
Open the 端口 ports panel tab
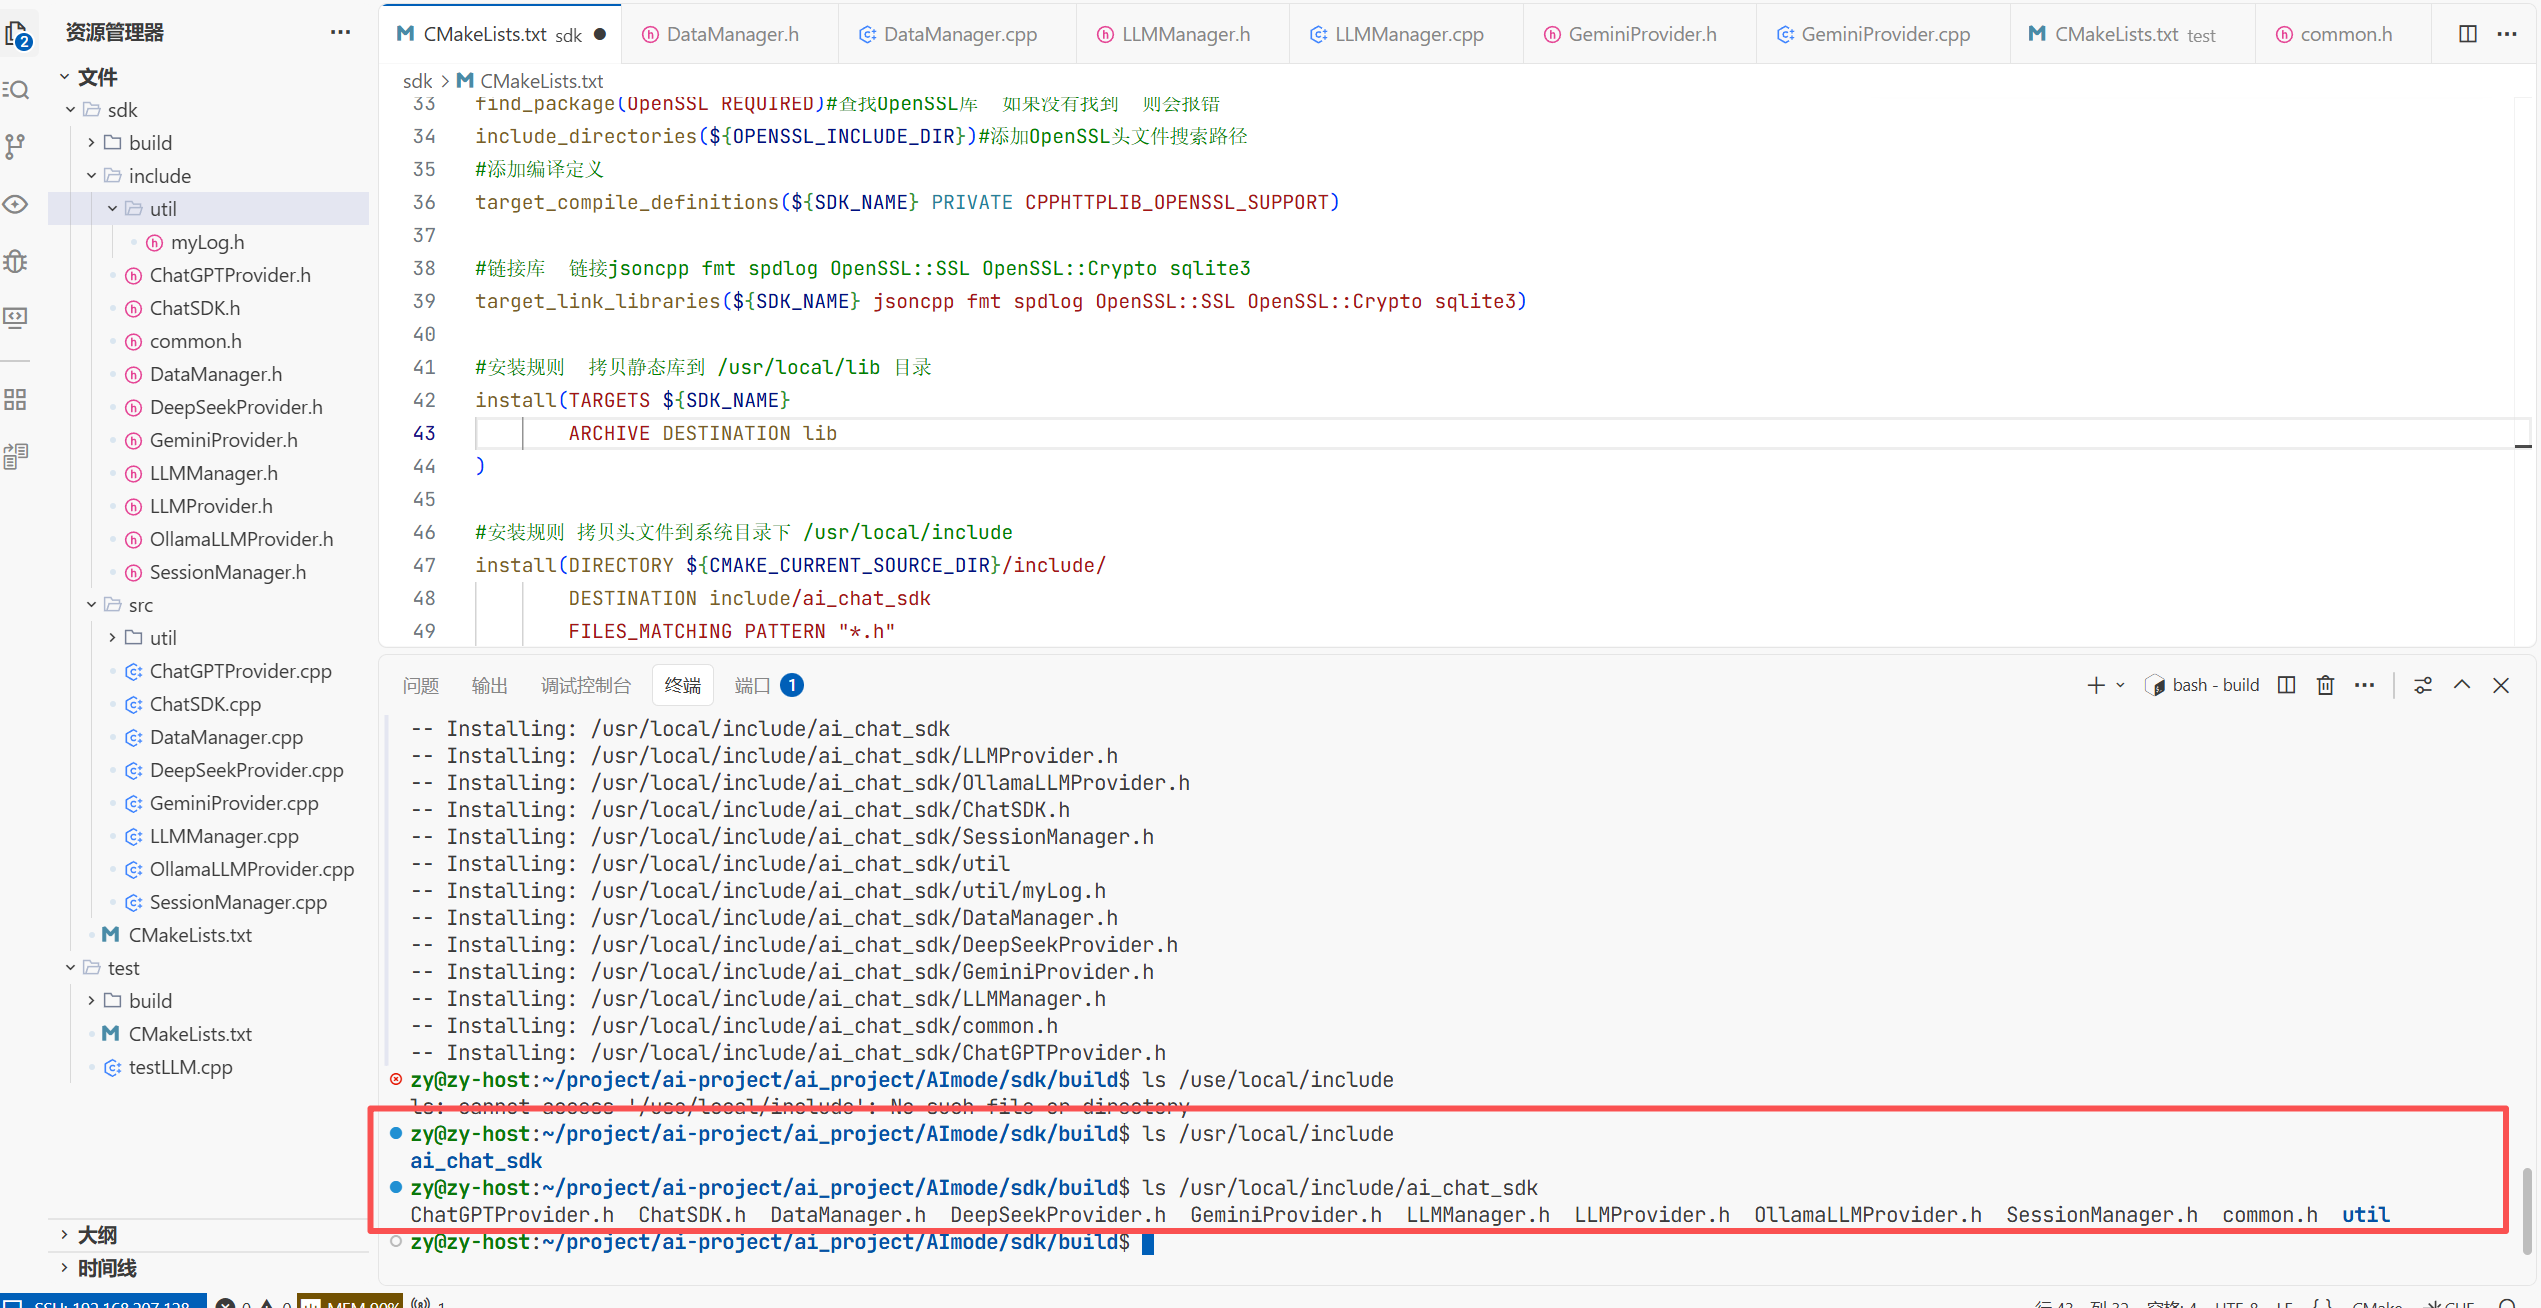(752, 686)
